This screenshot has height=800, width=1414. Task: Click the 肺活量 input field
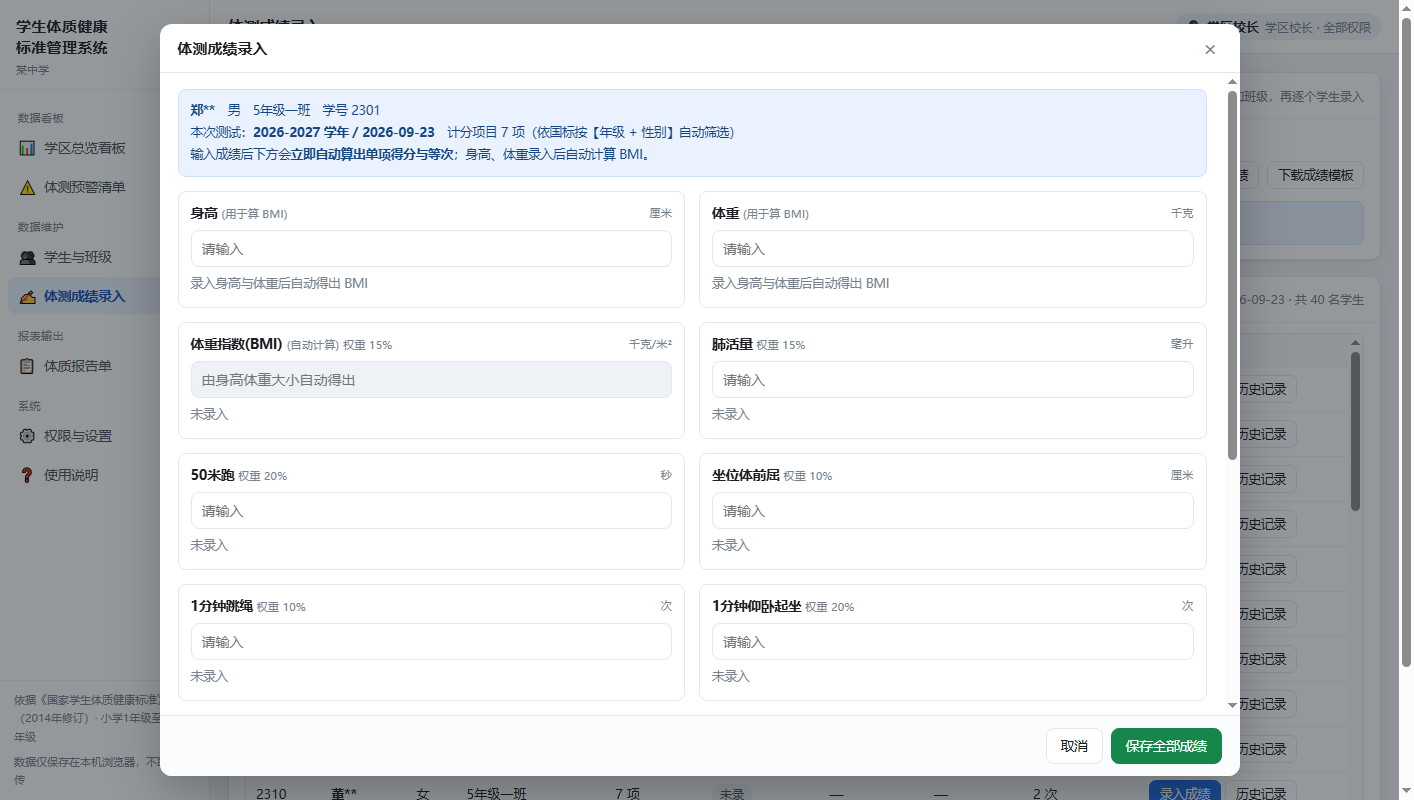pos(952,380)
